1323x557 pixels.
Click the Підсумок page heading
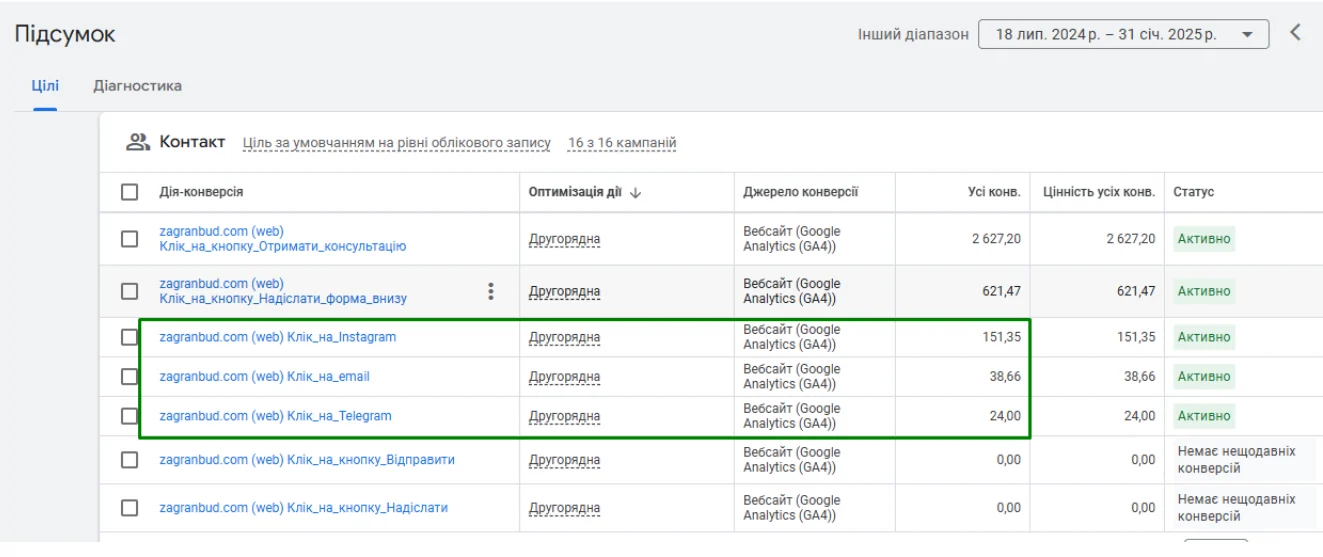pos(65,34)
